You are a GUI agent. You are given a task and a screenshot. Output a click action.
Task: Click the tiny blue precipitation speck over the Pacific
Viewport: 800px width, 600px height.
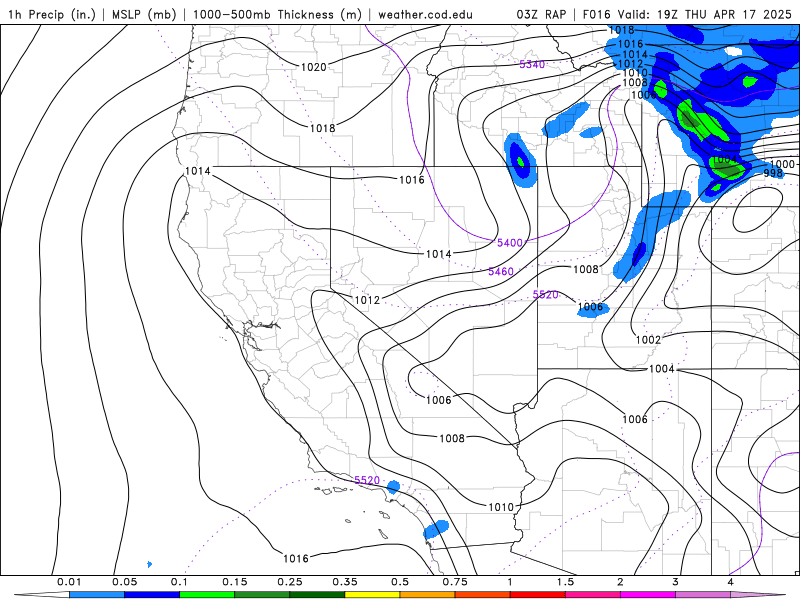[149, 564]
